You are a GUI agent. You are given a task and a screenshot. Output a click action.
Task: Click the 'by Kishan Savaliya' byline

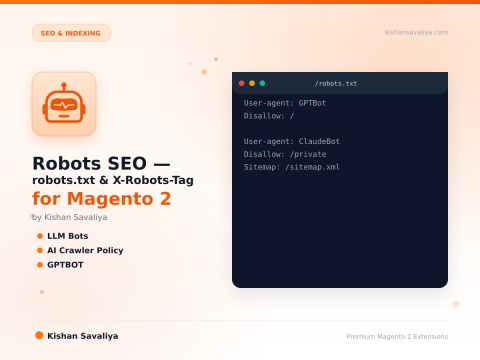point(70,217)
